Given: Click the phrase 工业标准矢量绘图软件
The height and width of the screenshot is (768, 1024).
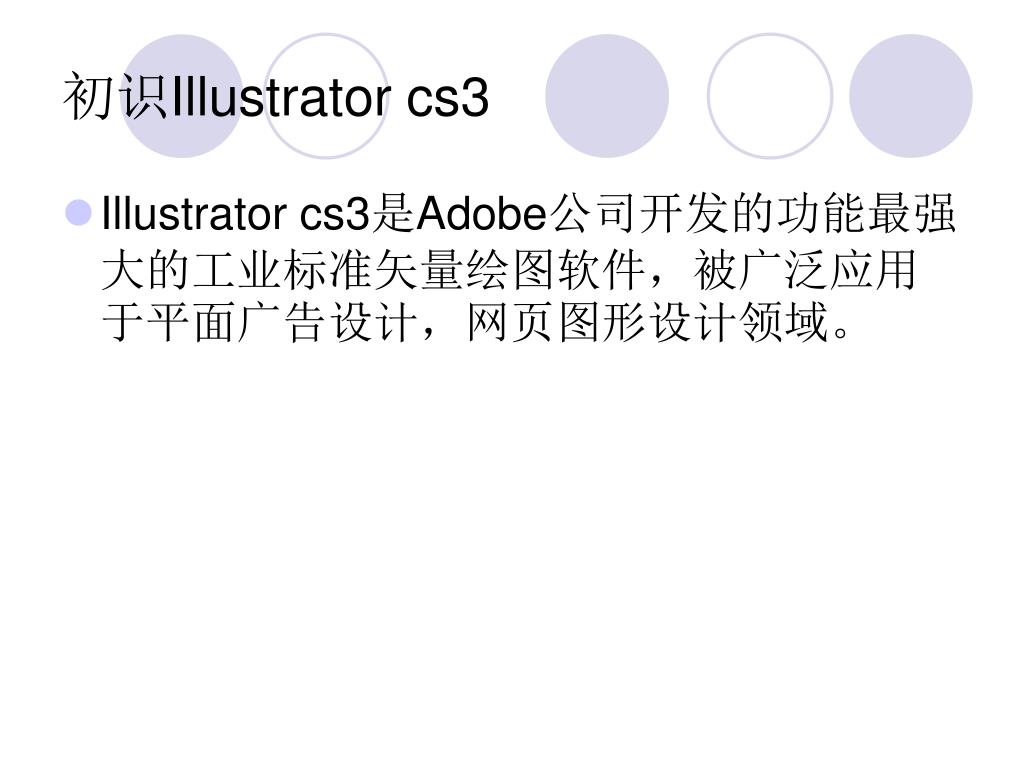Looking at the screenshot, I should (x=419, y=270).
